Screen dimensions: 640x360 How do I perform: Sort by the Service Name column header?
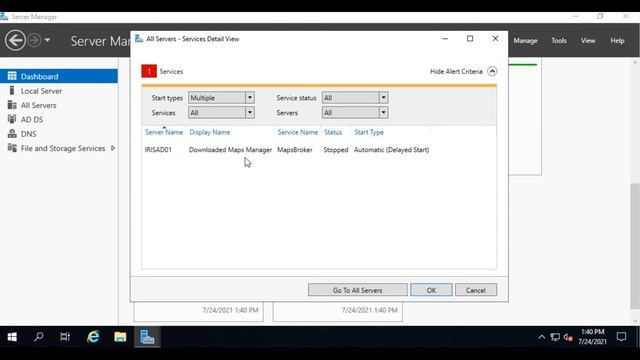coord(298,132)
